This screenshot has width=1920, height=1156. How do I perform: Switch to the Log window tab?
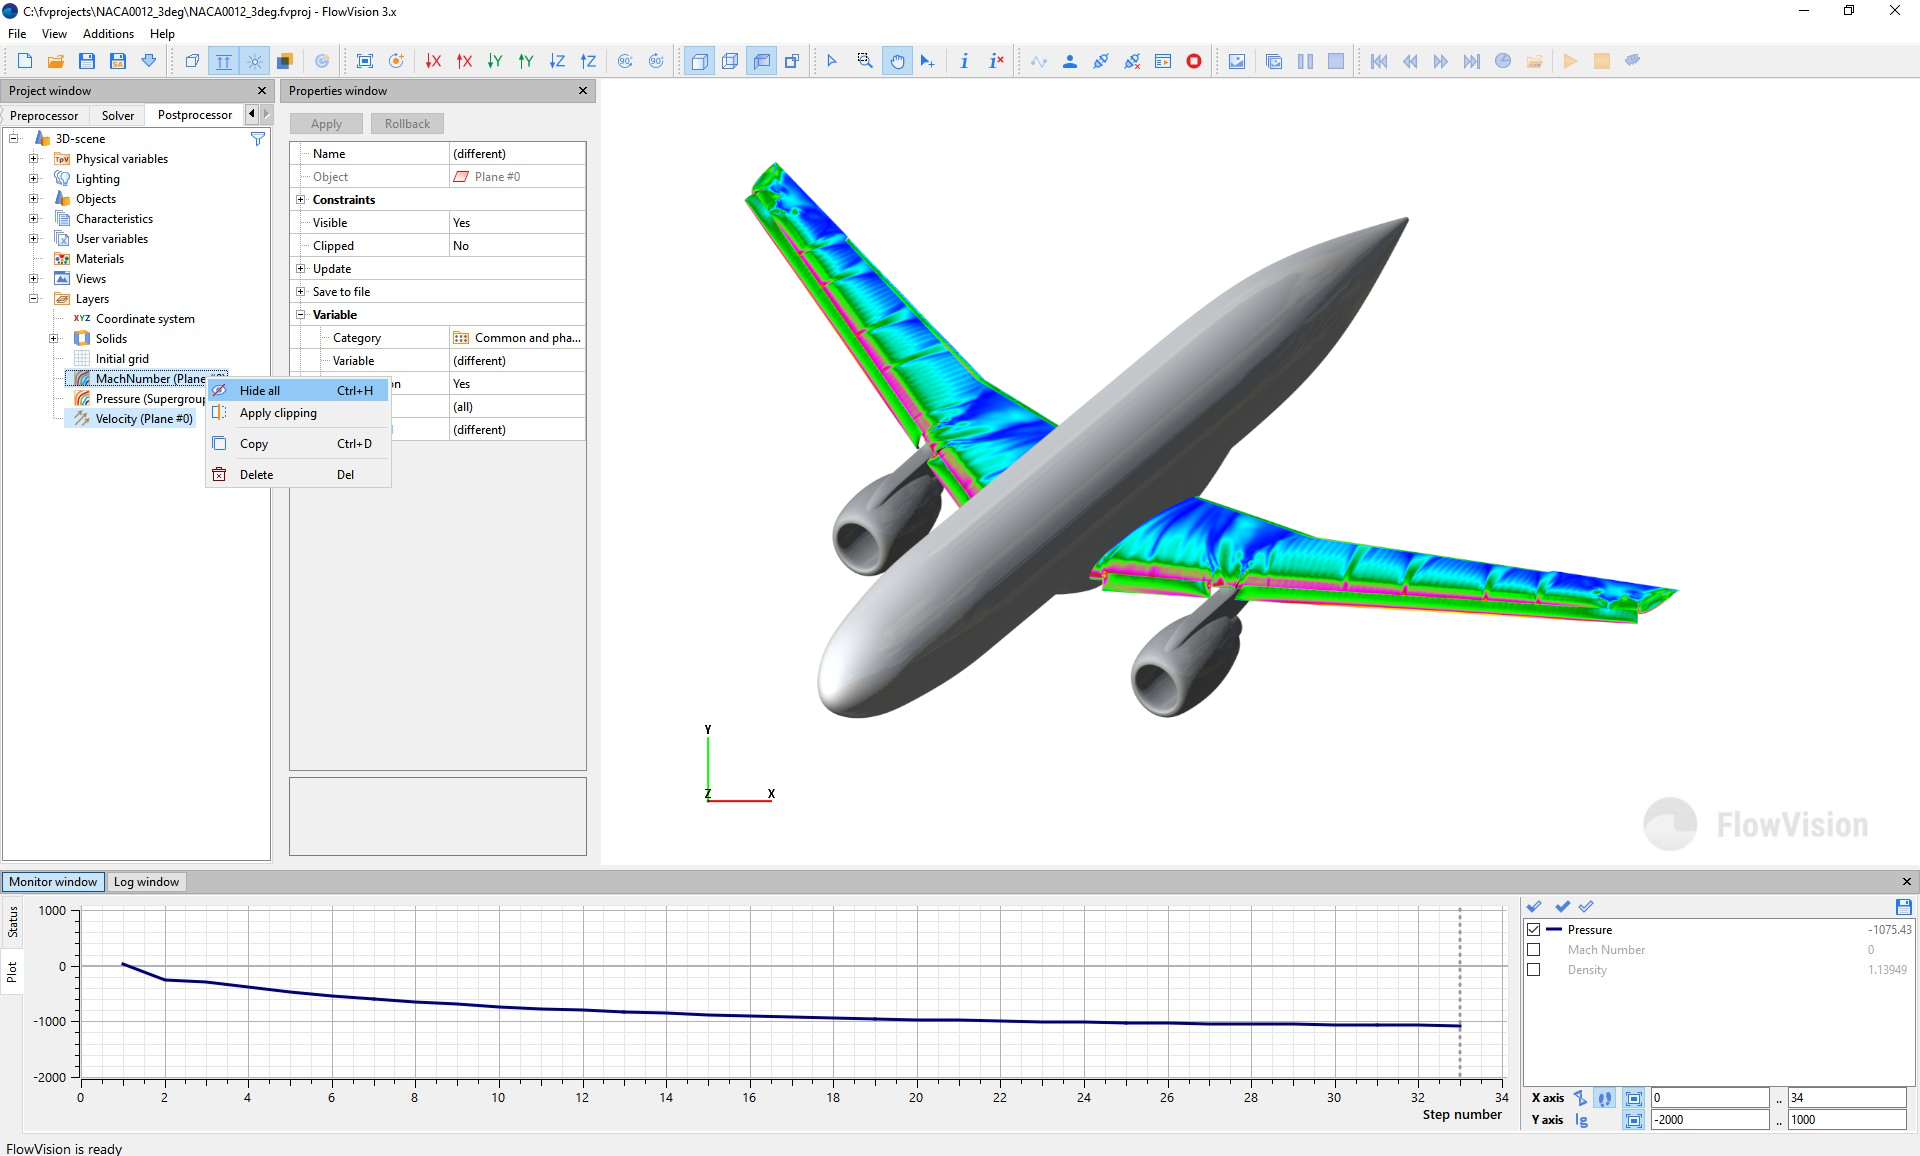pyautogui.click(x=146, y=882)
